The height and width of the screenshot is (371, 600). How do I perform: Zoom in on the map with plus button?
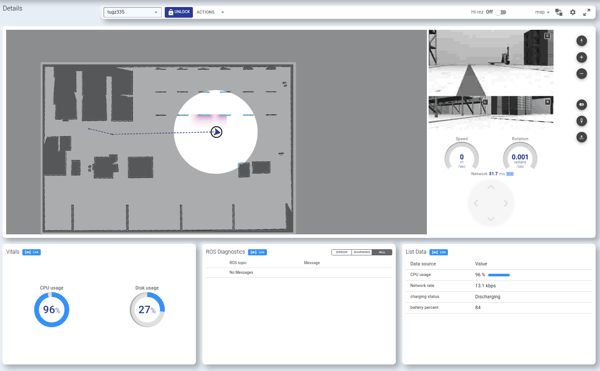(x=581, y=57)
